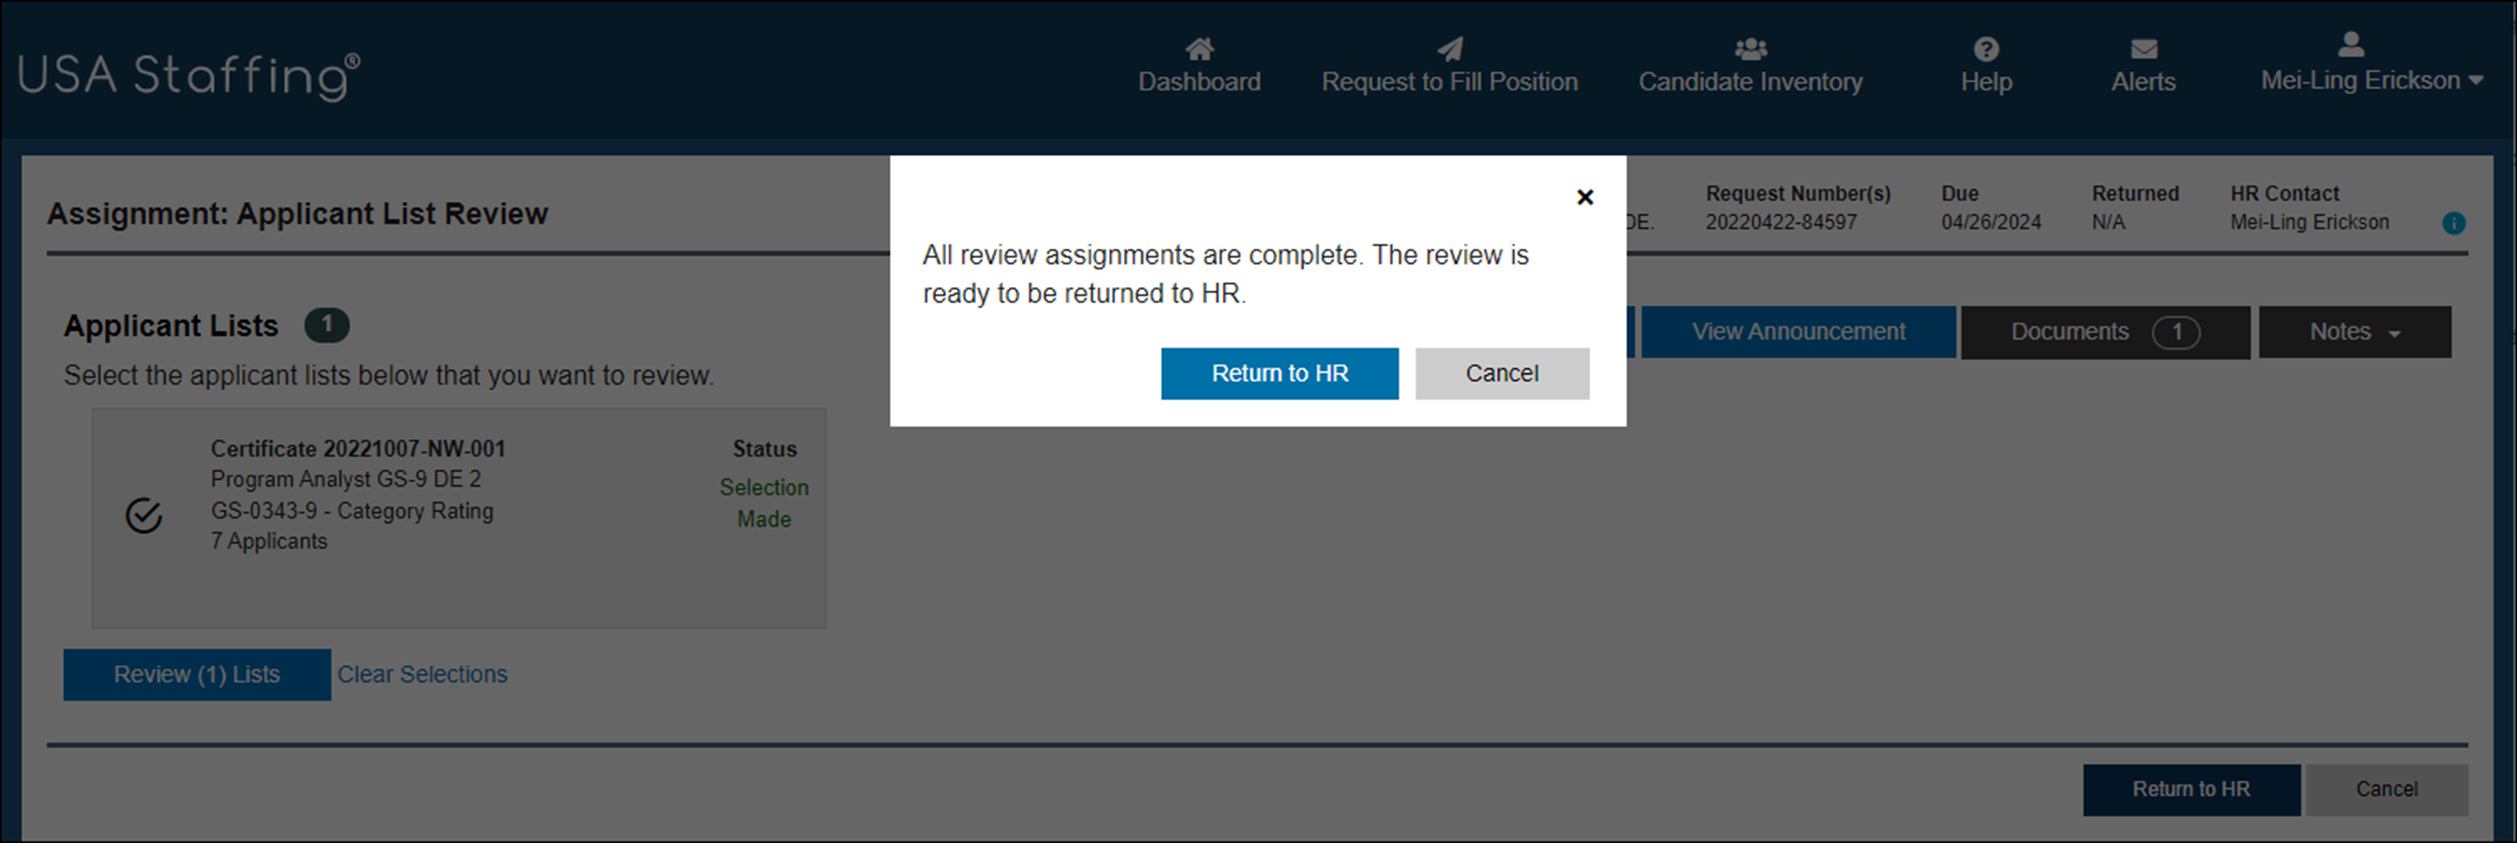Click the Applicant Lists count badge
The image size is (2517, 843).
(327, 325)
